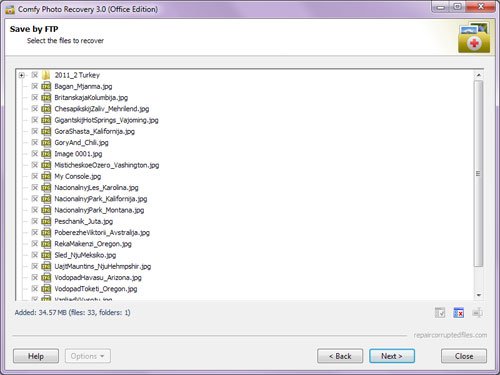Click file icon of GoryAnd_Chili.jpg
The image size is (500, 375).
point(46,143)
